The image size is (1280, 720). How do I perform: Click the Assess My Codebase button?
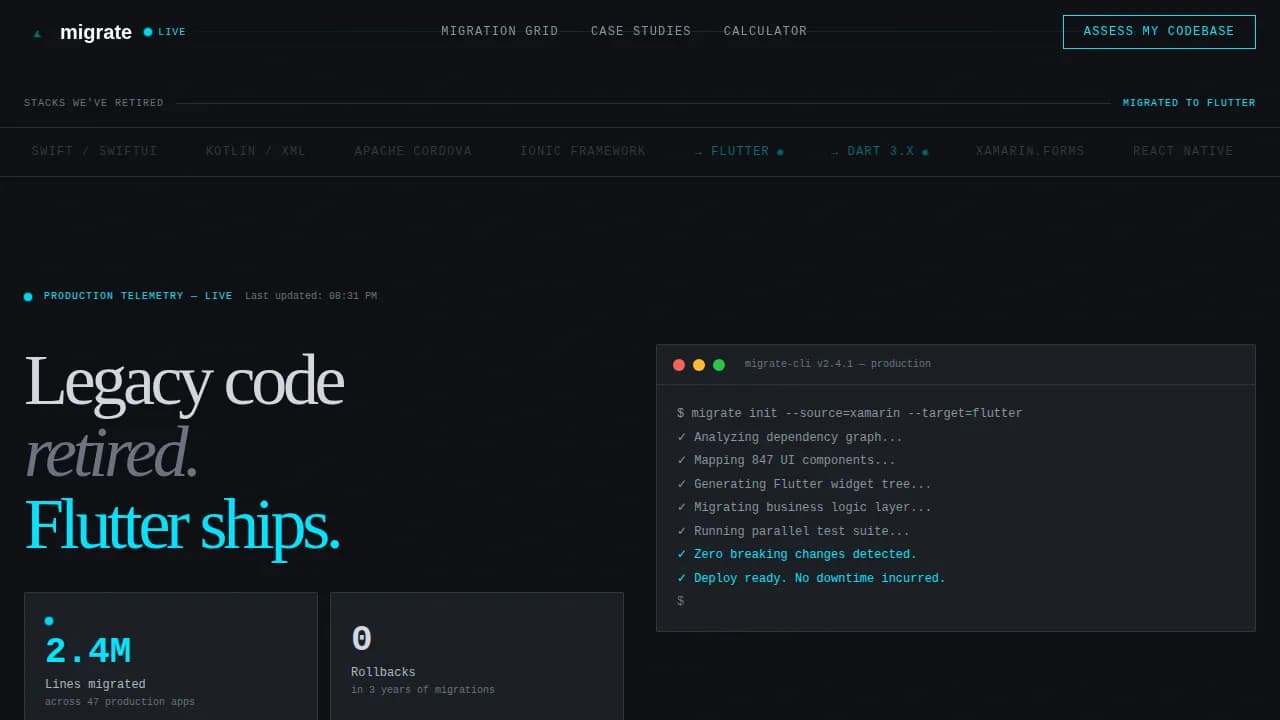1159,32
